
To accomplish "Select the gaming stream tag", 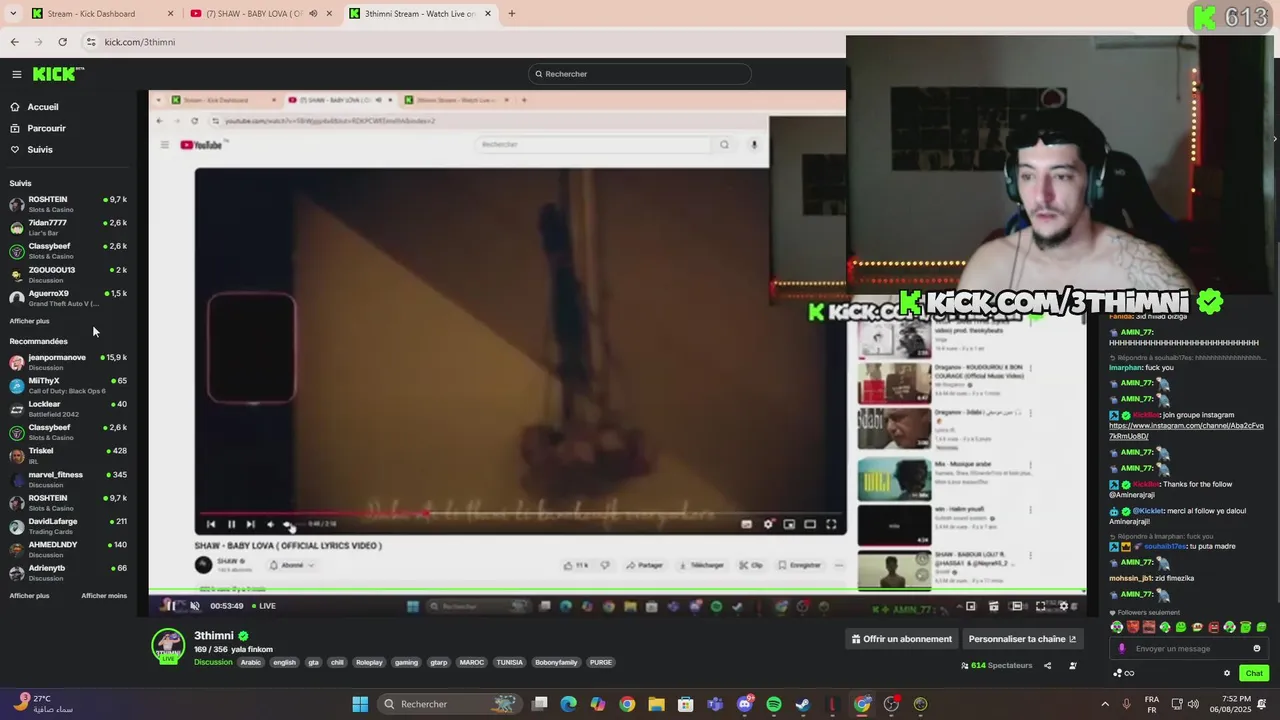I will click(406, 662).
